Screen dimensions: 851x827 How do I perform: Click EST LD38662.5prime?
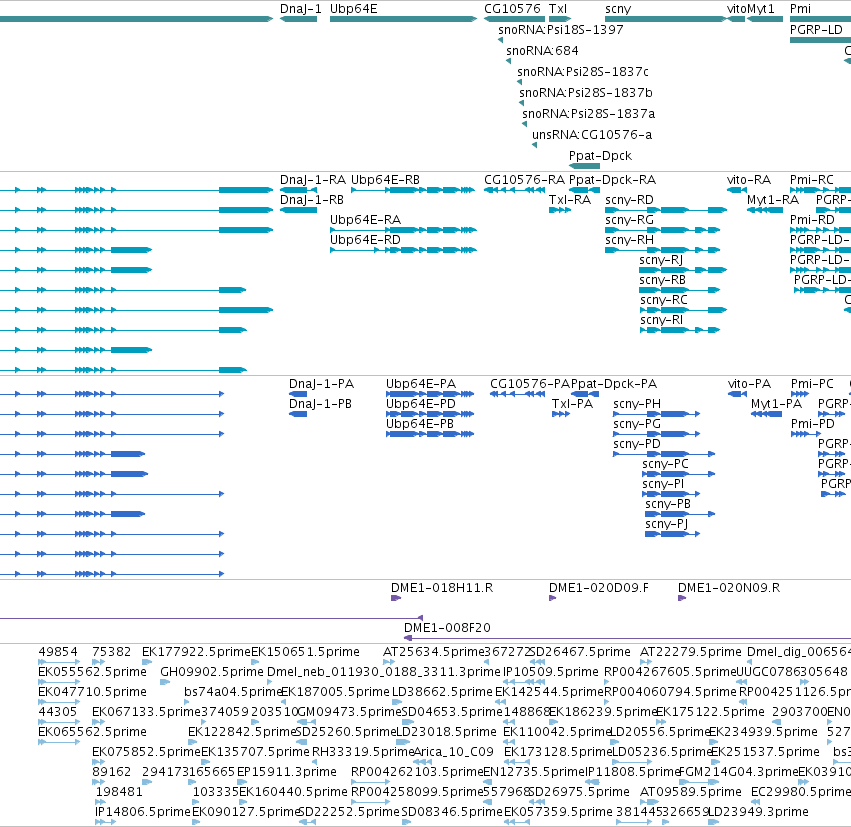click(x=397, y=702)
